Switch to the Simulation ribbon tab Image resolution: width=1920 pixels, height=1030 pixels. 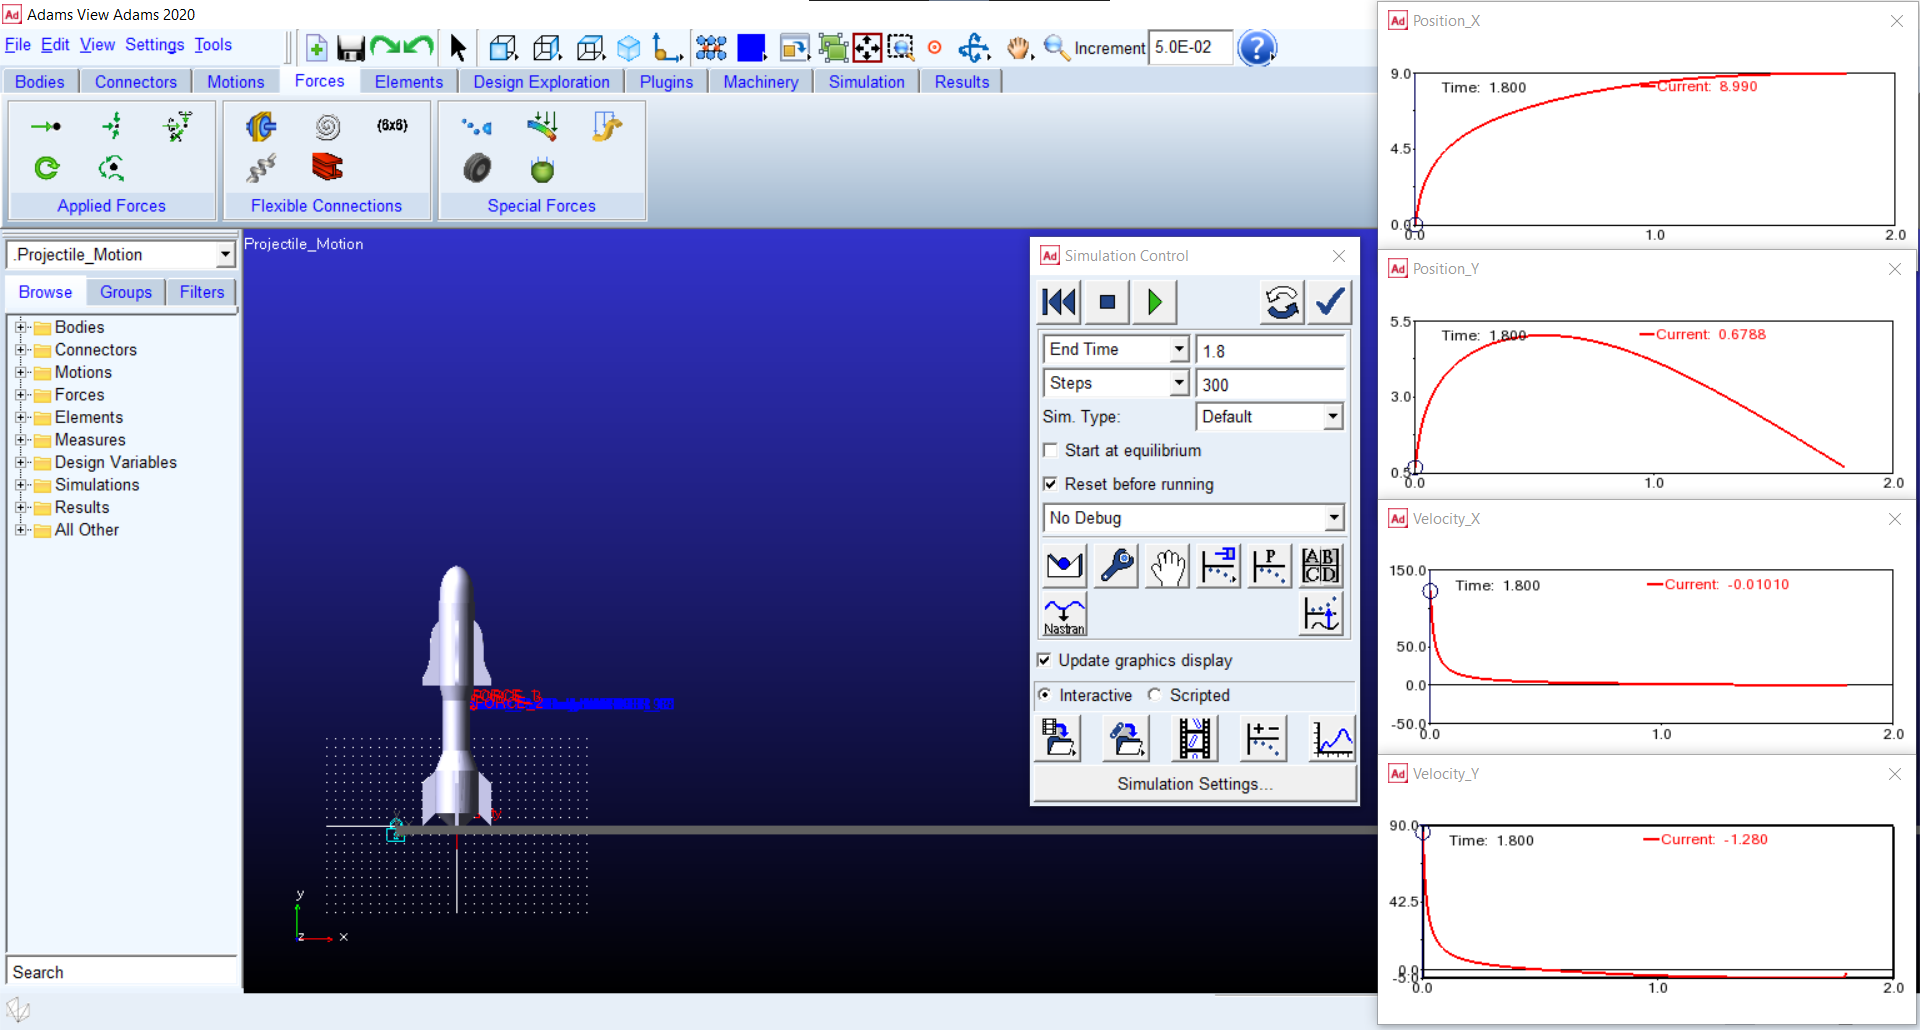point(866,82)
